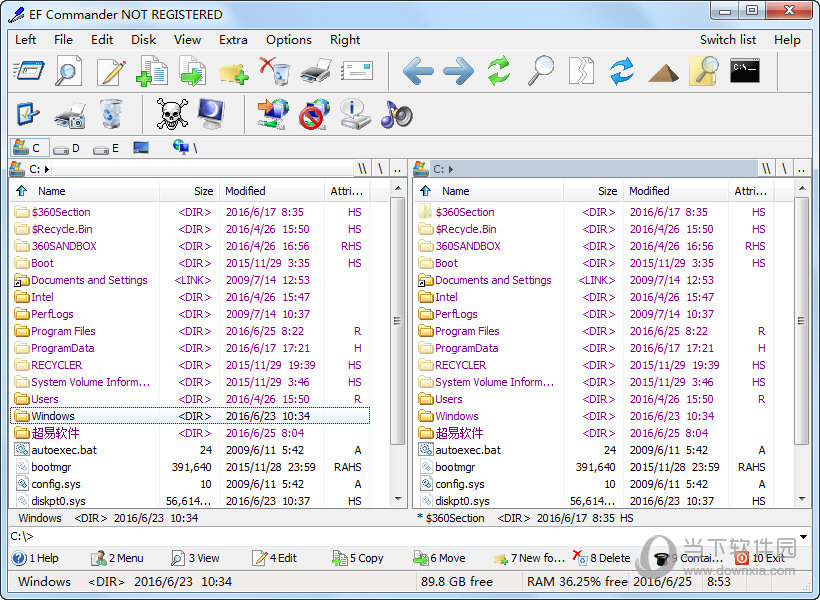Click the empty recycle bin icon
This screenshot has height=600, width=820.
[111, 114]
